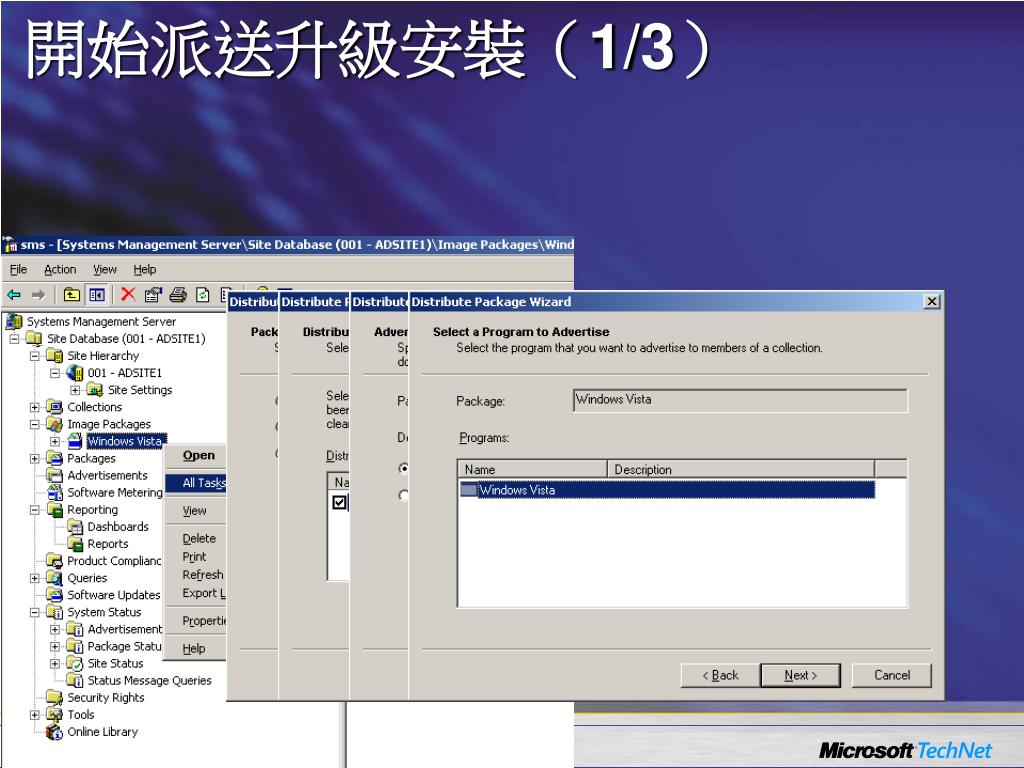Image resolution: width=1024 pixels, height=768 pixels.
Task: Click the Product Compliance node icon
Action: 55,561
